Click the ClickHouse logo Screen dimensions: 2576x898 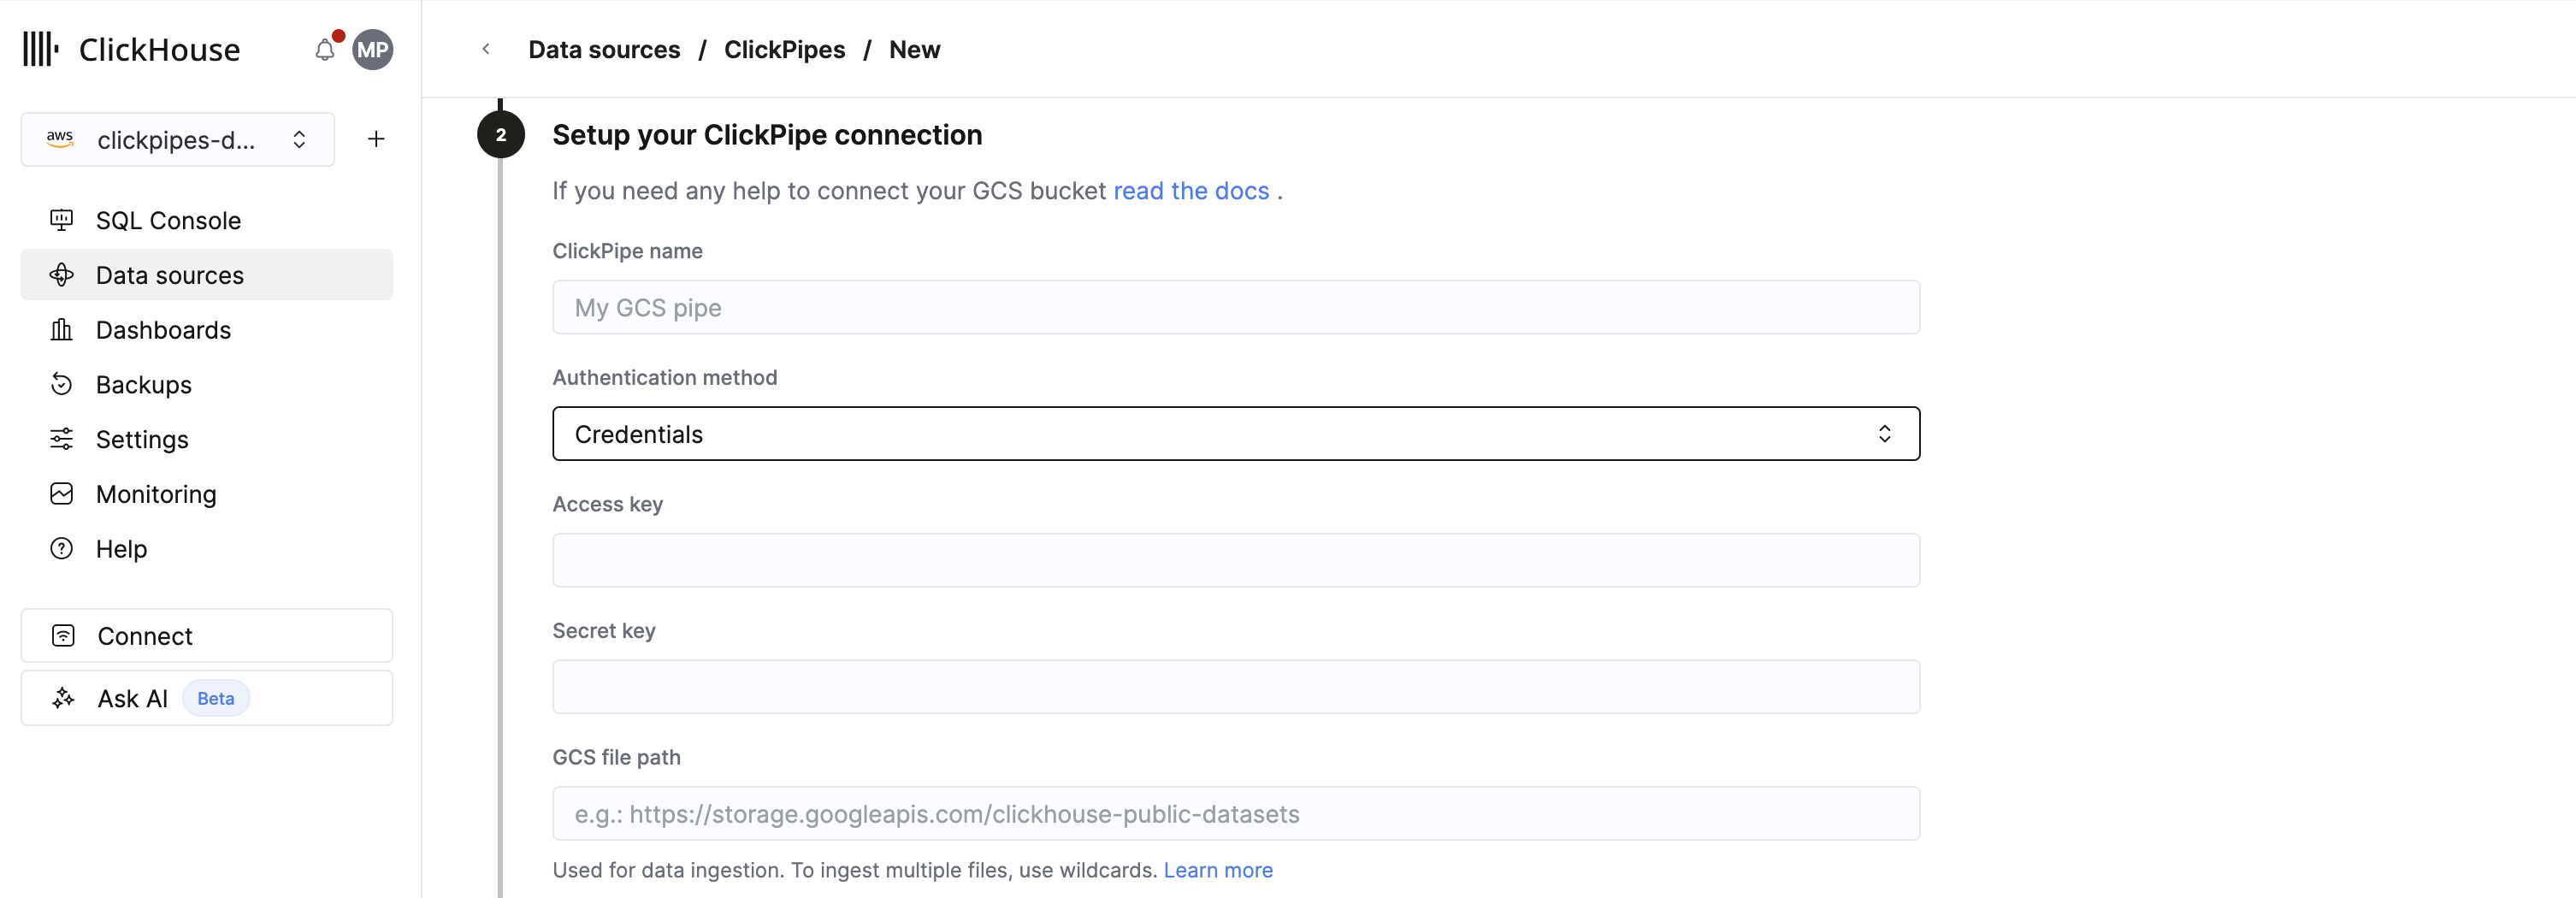pos(131,48)
